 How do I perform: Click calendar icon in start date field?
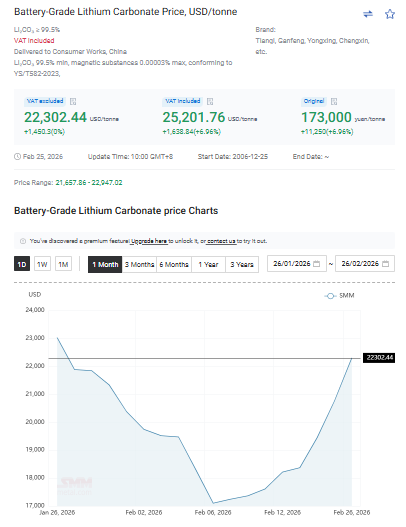[x=316, y=264]
